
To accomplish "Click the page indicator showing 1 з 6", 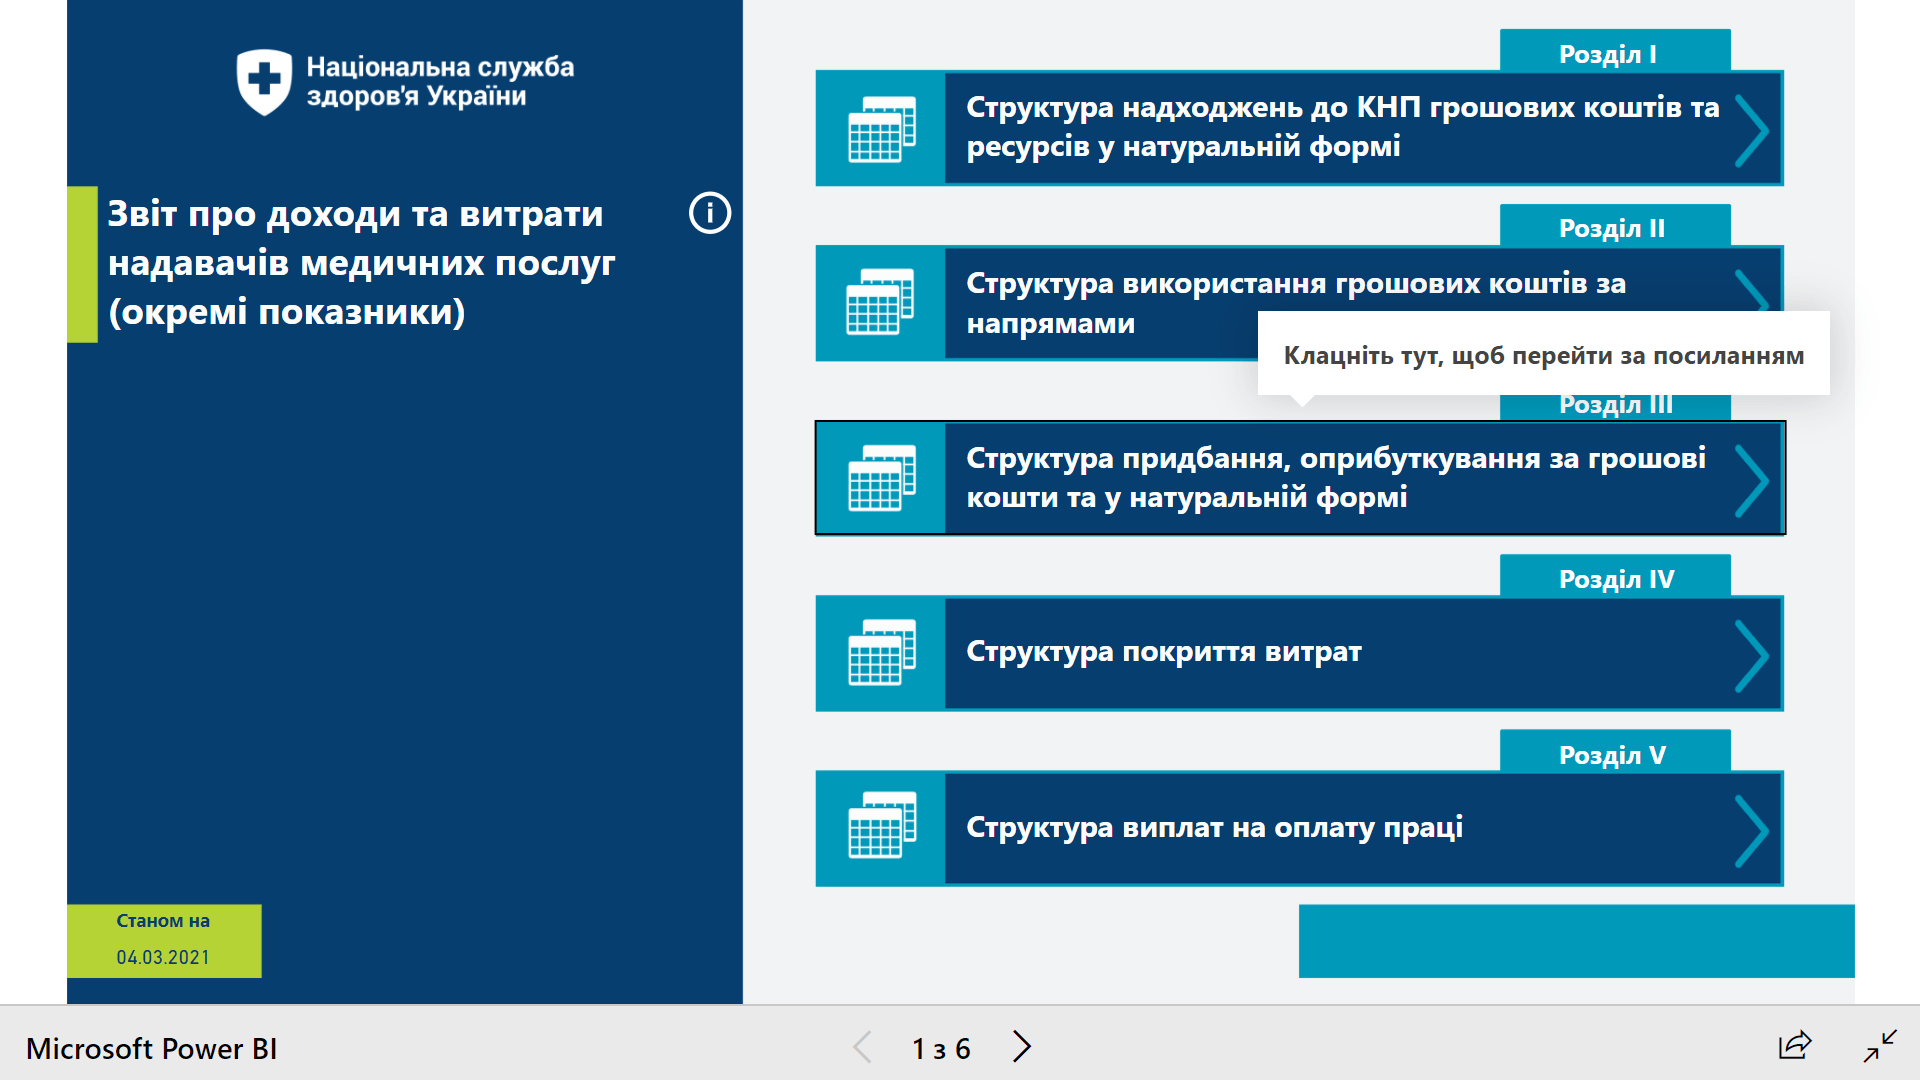I will [x=941, y=1048].
